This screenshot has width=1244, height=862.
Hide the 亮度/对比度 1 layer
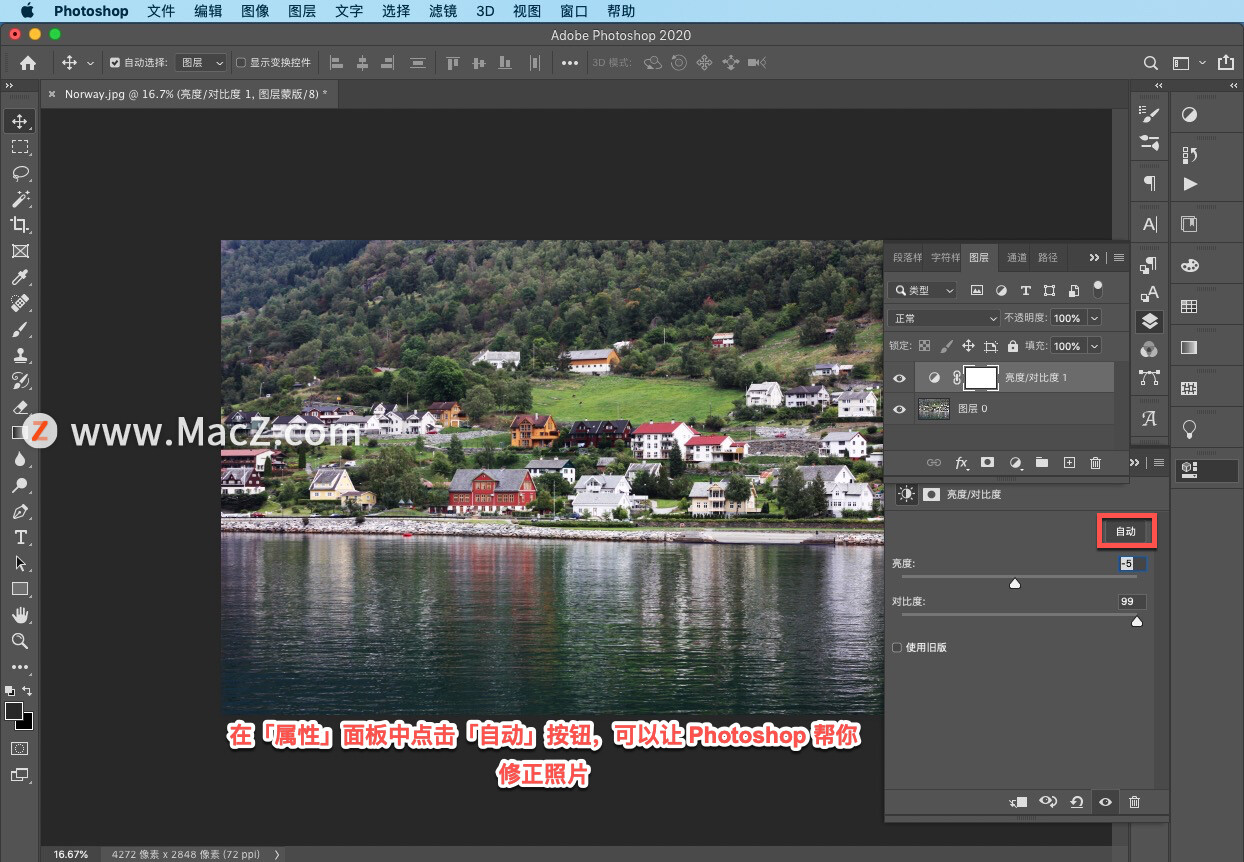[899, 378]
